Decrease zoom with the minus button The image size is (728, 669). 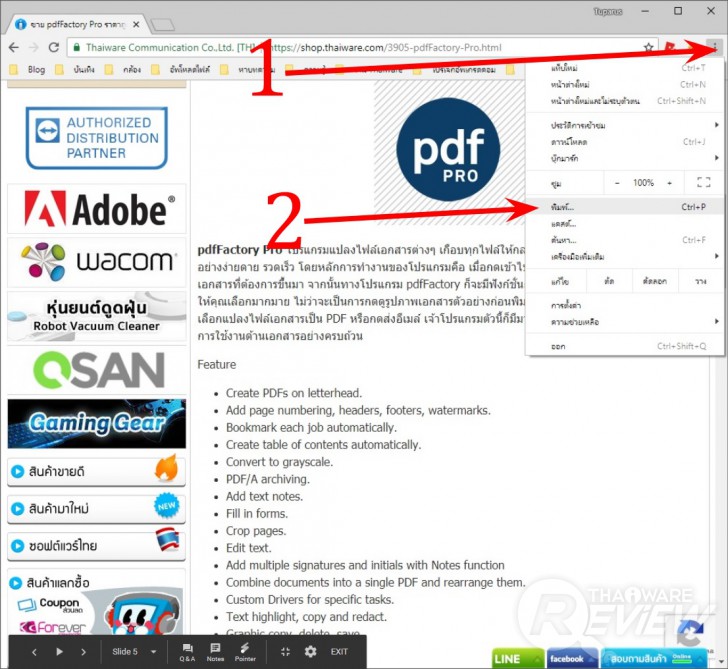tap(617, 183)
